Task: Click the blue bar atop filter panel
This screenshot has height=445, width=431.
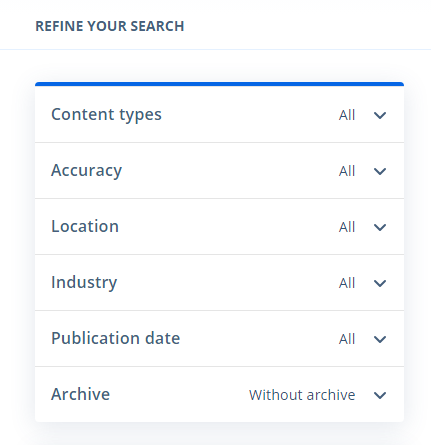Action: (x=219, y=84)
